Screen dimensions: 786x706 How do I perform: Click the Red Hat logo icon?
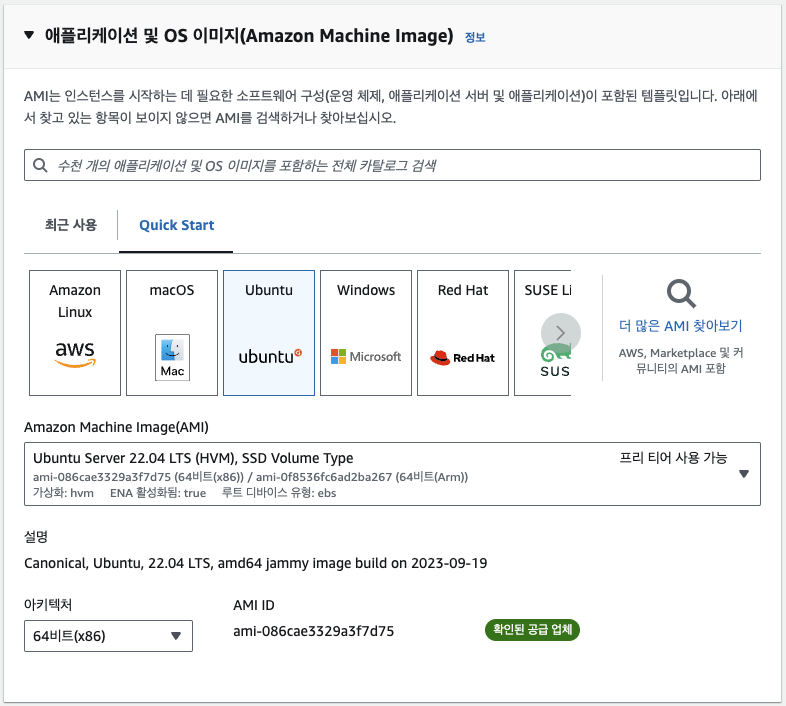coord(462,358)
